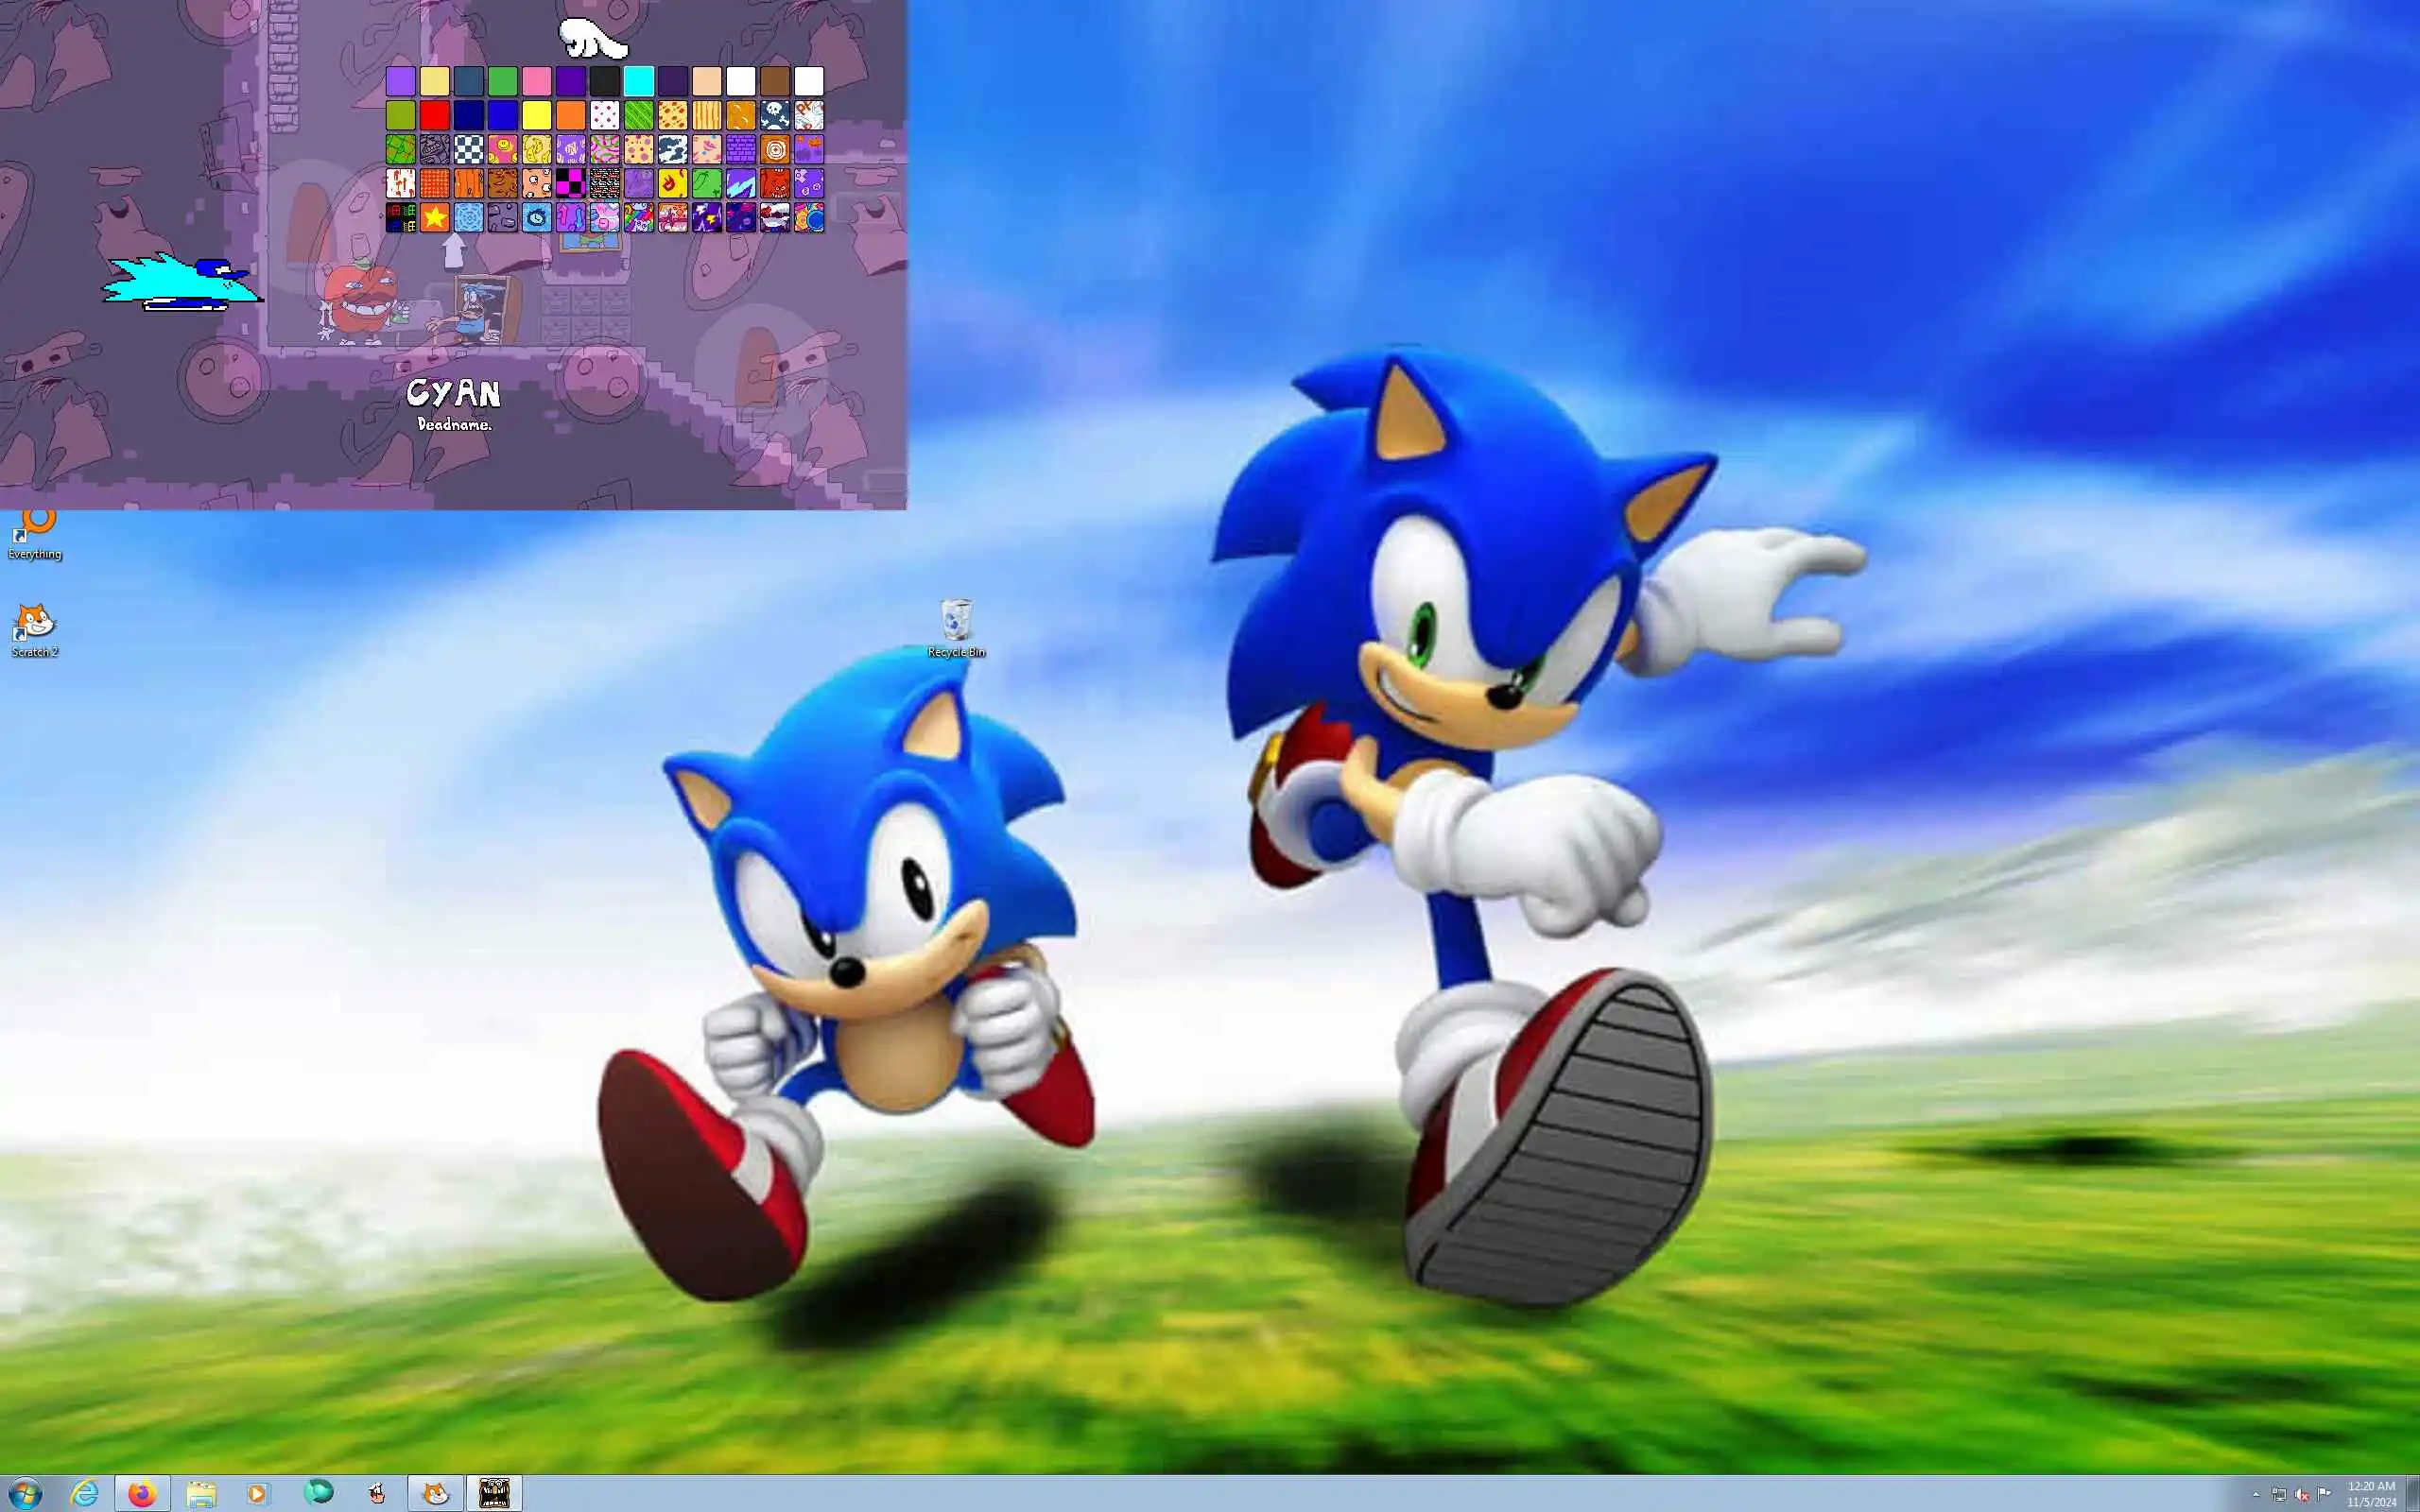Pick the yellow star on orange pattern
Image resolution: width=2420 pixels, height=1512 pixels.
[x=435, y=217]
